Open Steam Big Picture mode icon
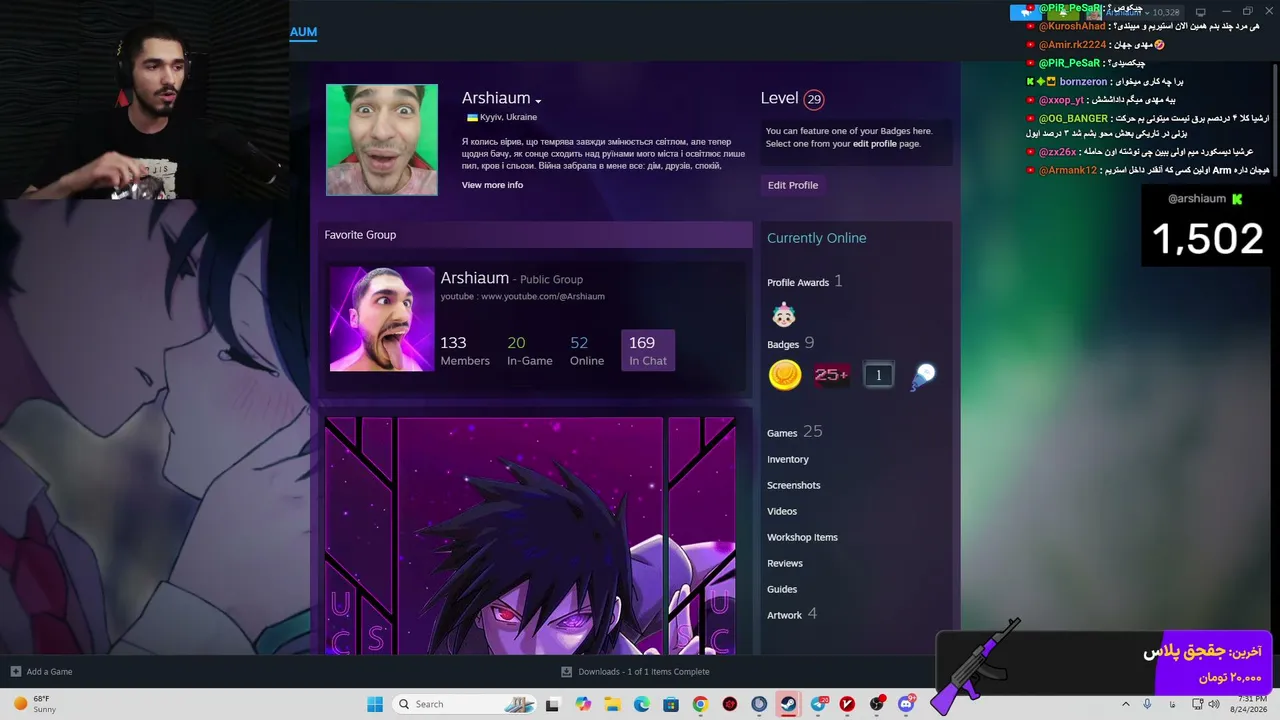The height and width of the screenshot is (720, 1280). pos(1201,12)
